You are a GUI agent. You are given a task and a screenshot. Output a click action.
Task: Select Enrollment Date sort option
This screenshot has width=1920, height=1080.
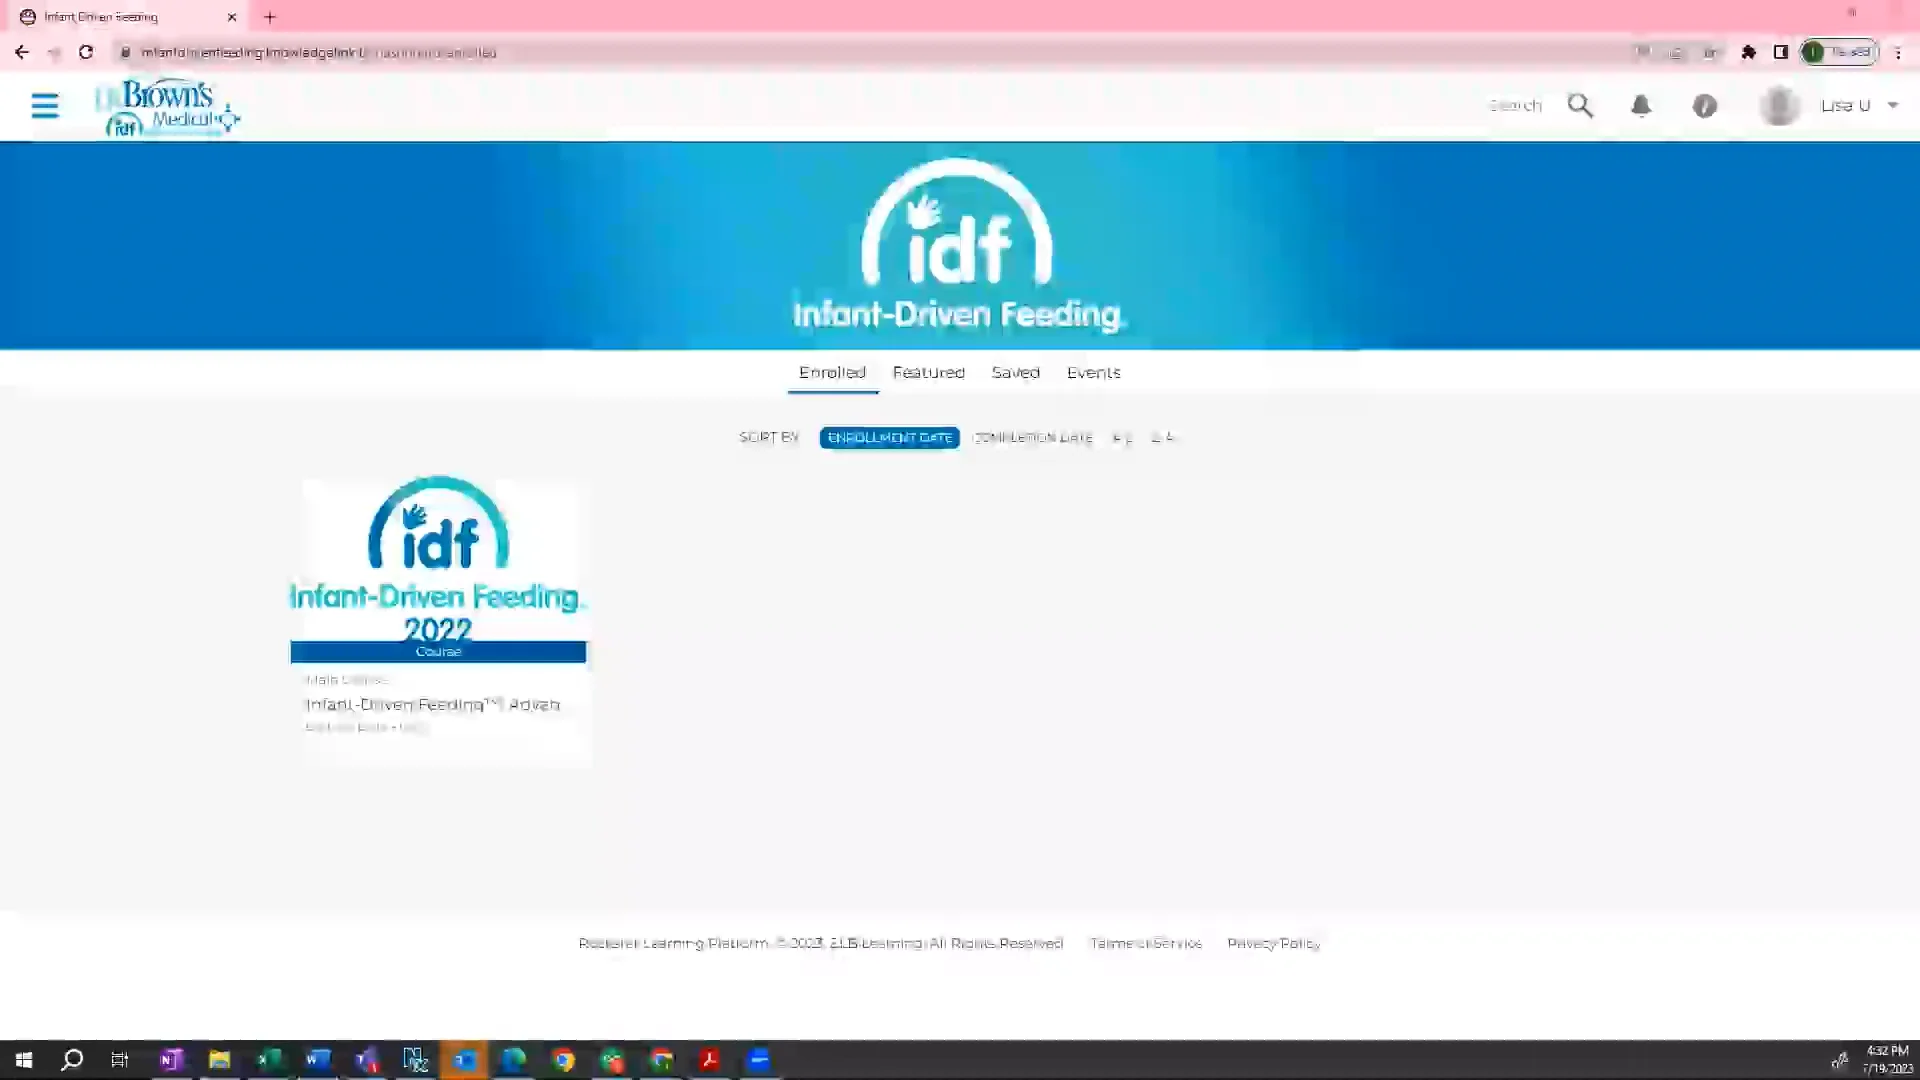tap(889, 437)
